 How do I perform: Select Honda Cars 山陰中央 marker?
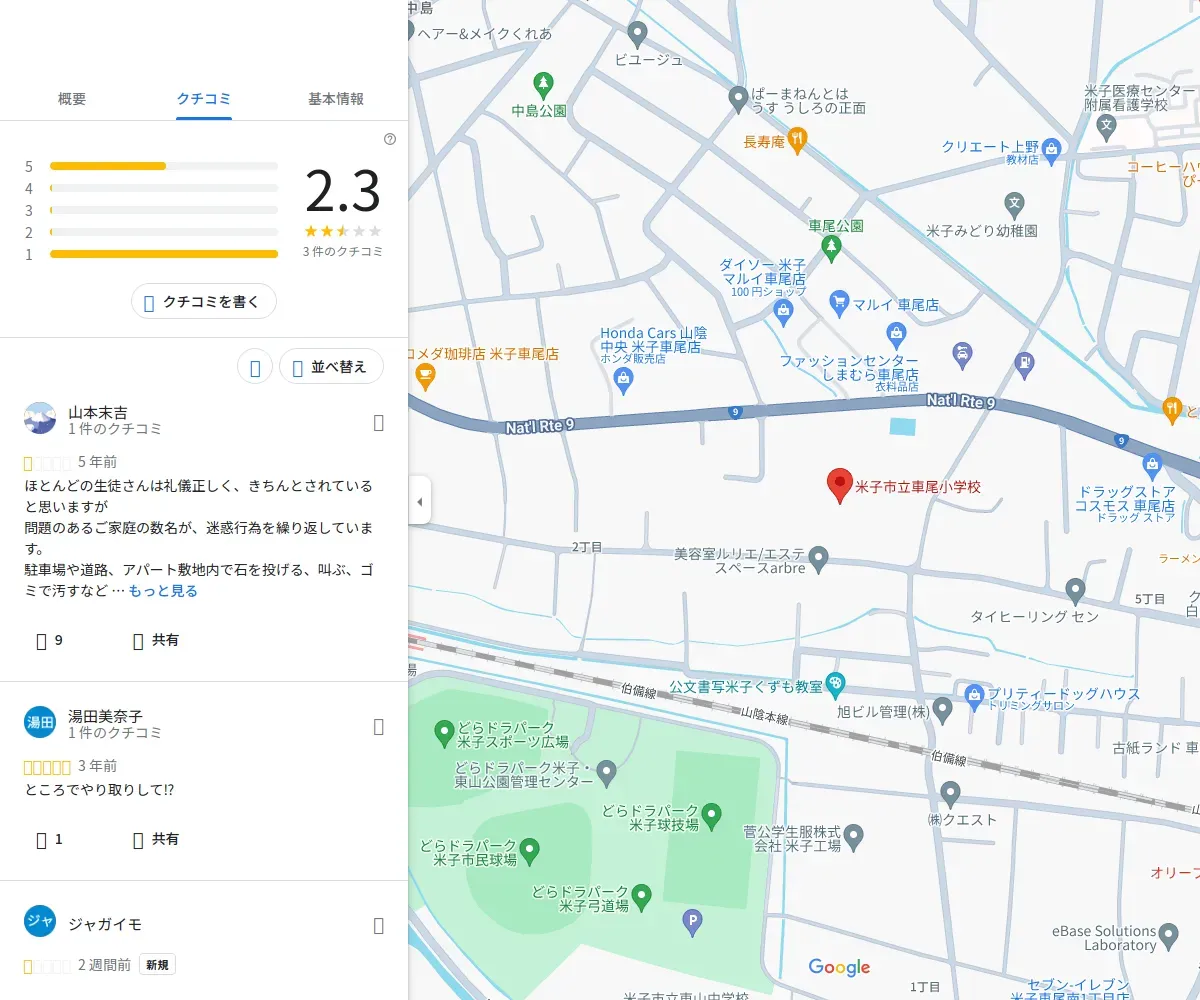pyautogui.click(x=624, y=378)
